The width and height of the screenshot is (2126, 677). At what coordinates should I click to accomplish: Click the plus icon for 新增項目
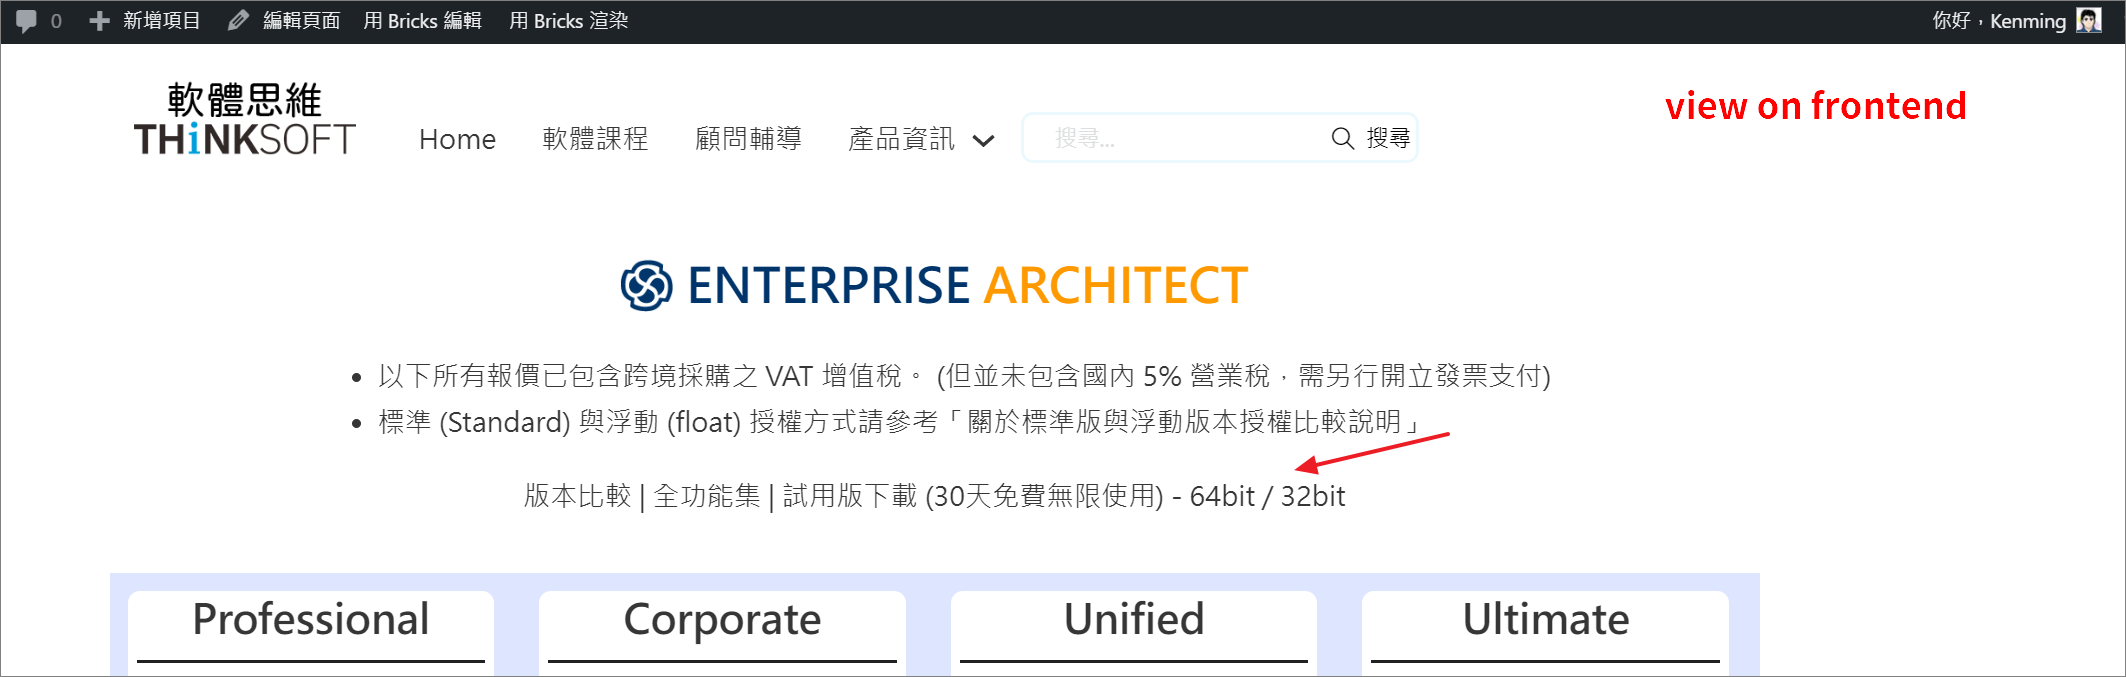click(99, 21)
